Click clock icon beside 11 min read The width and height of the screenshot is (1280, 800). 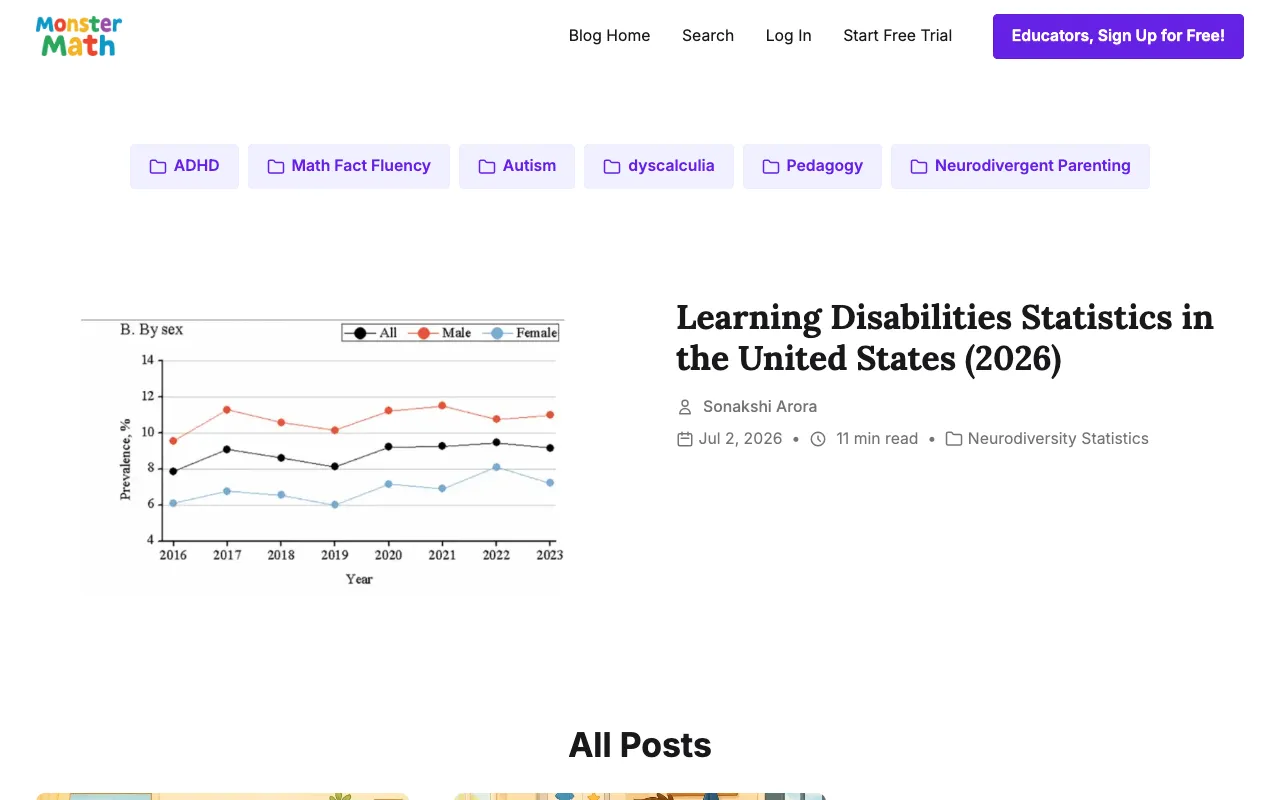coord(818,439)
